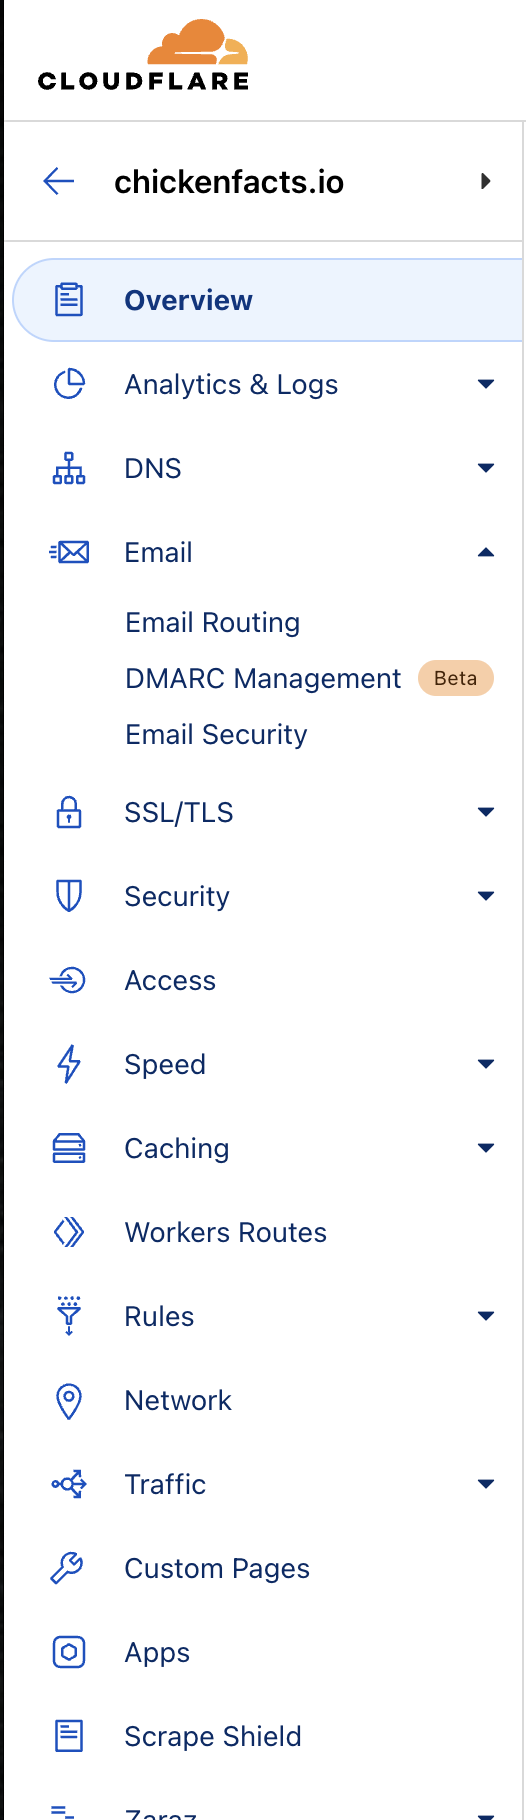Click the Workers Routes brackets icon
526x1820 pixels.
69,1232
